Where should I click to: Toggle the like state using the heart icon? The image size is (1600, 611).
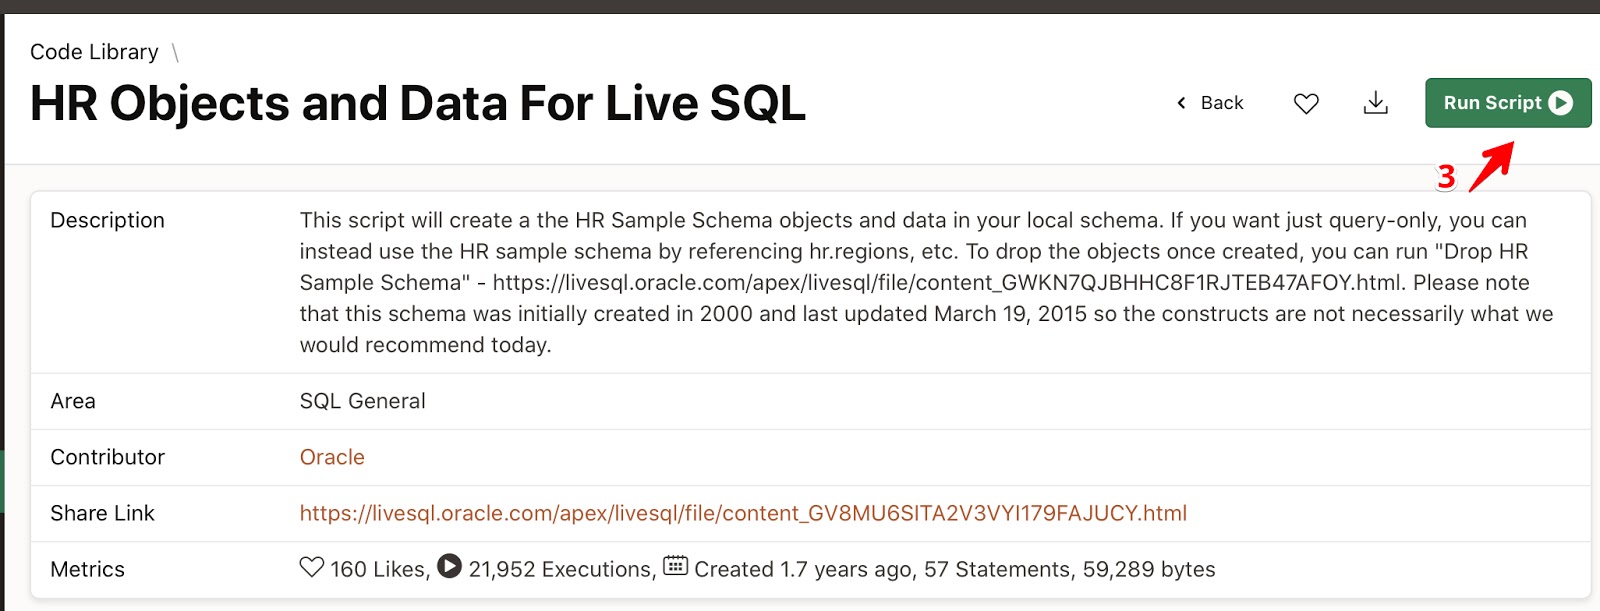click(1306, 102)
